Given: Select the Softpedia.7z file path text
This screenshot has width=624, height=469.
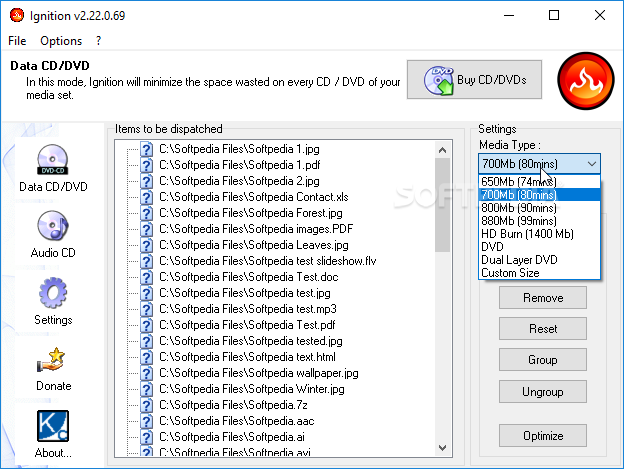Looking at the screenshot, I should point(233,405).
